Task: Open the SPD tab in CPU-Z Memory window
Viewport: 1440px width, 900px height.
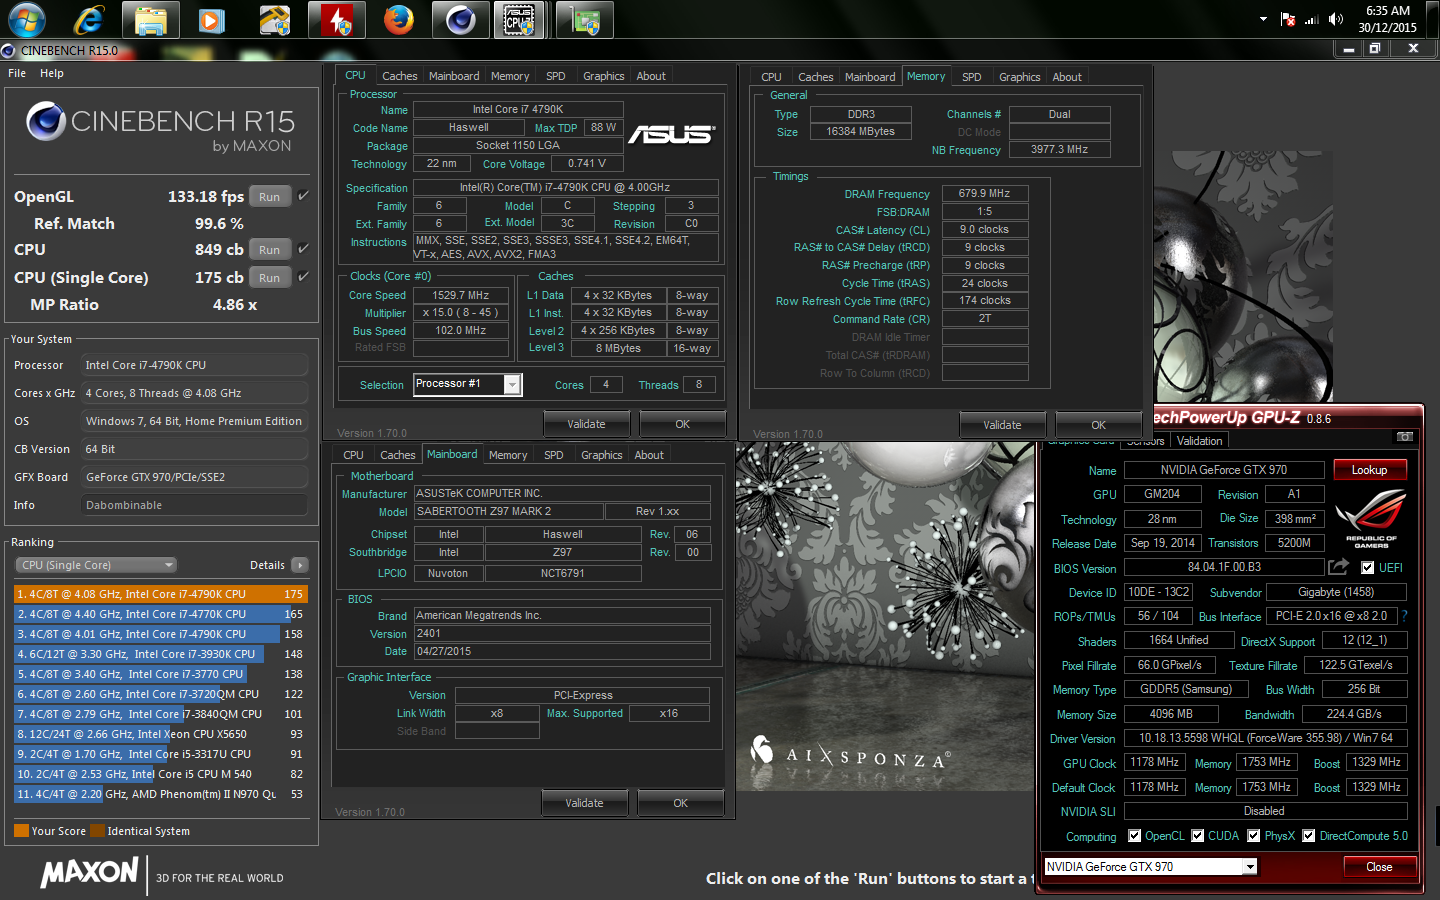Action: point(972,77)
